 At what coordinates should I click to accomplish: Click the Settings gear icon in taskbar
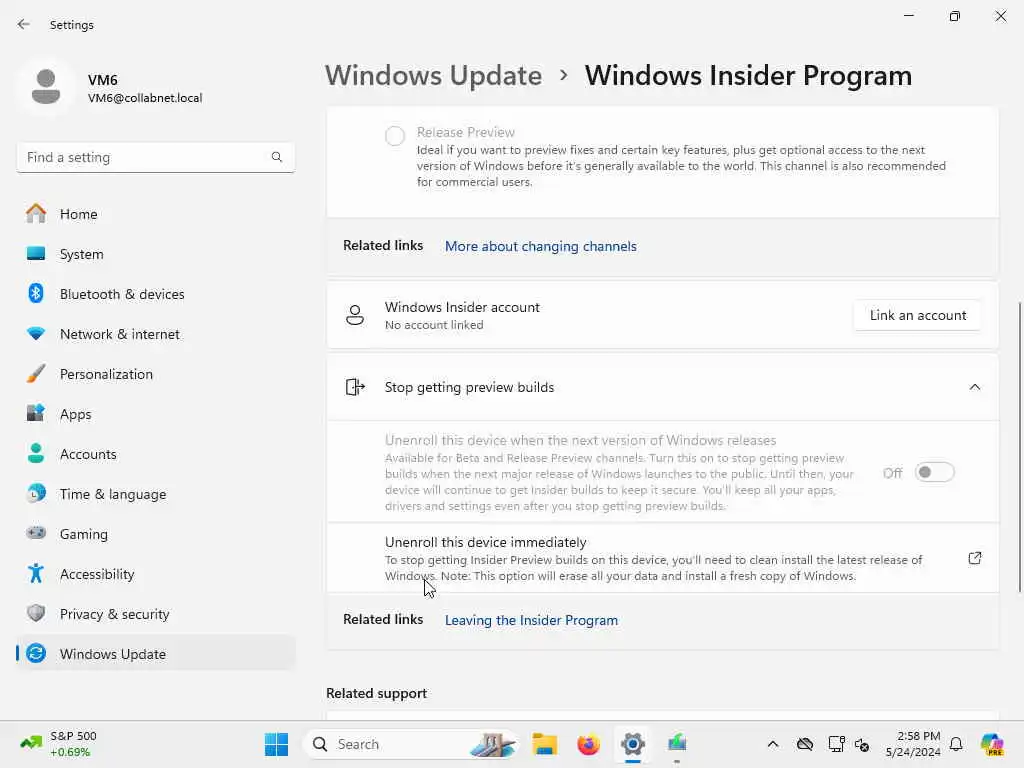click(x=632, y=744)
